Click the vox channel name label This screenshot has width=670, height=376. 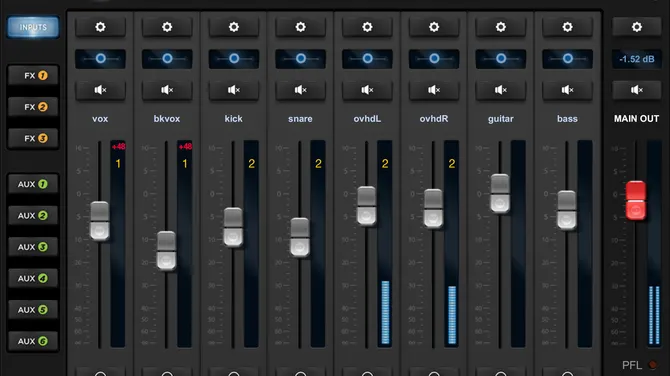pyautogui.click(x=100, y=119)
